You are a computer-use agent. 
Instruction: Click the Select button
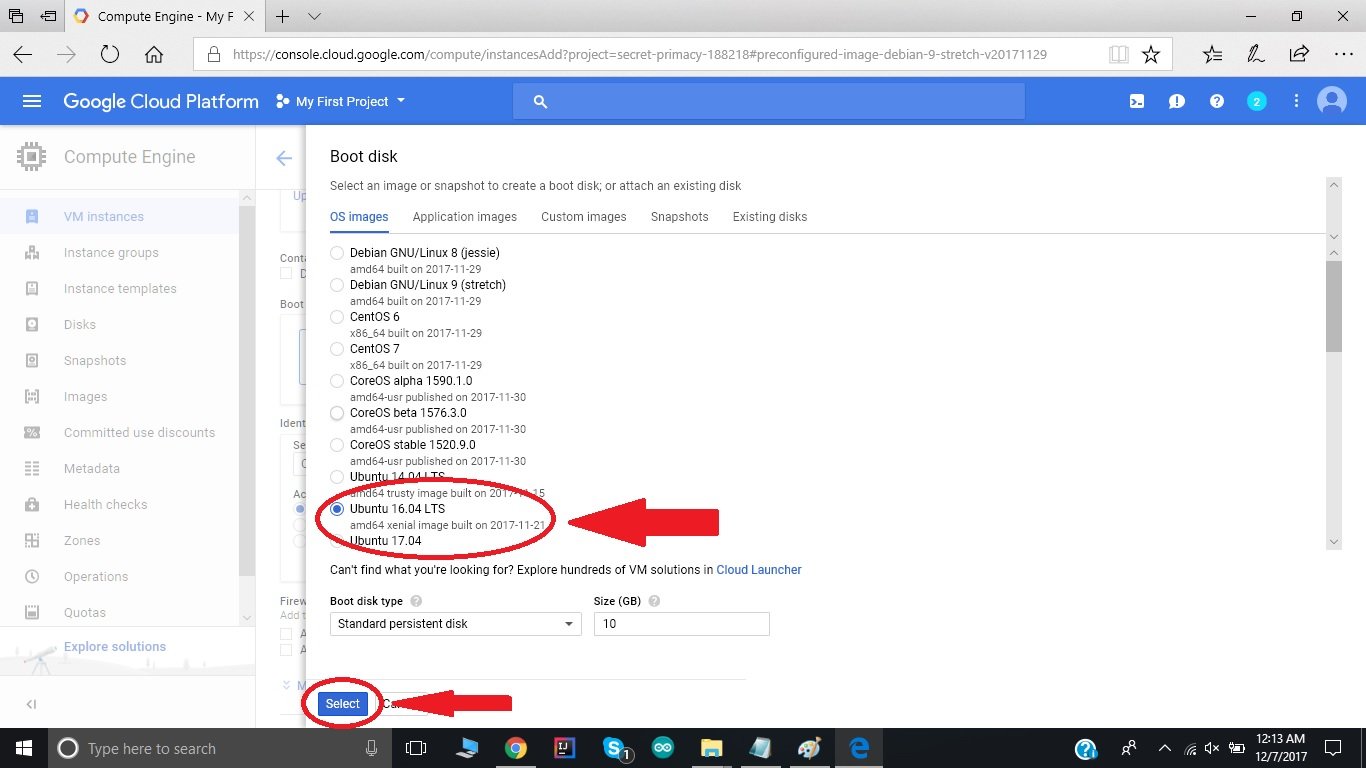pos(343,704)
